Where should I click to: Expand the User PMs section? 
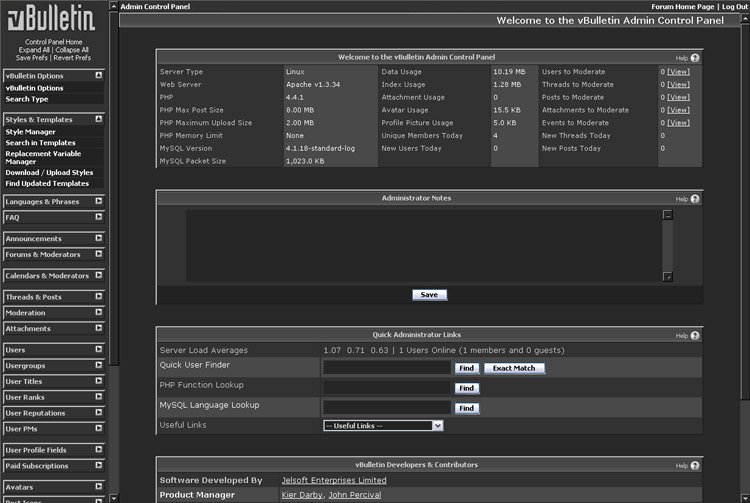99,428
